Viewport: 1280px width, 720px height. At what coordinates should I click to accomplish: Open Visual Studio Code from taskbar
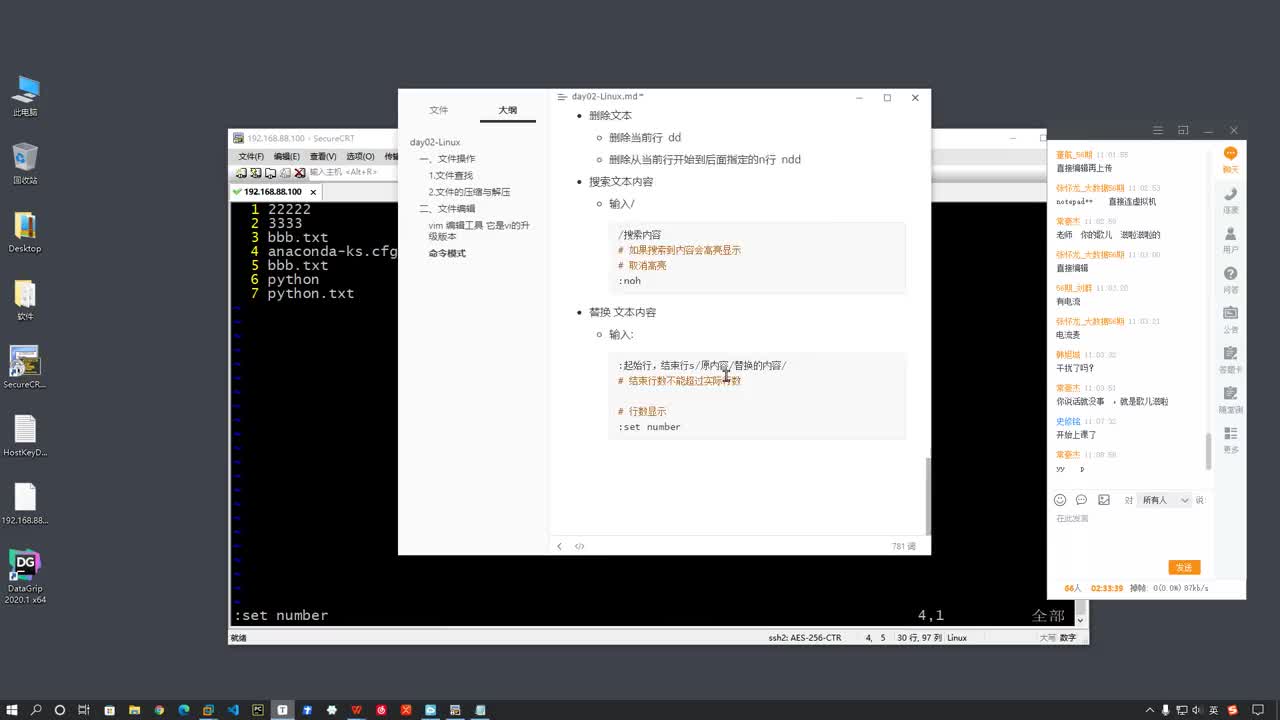pos(233,710)
